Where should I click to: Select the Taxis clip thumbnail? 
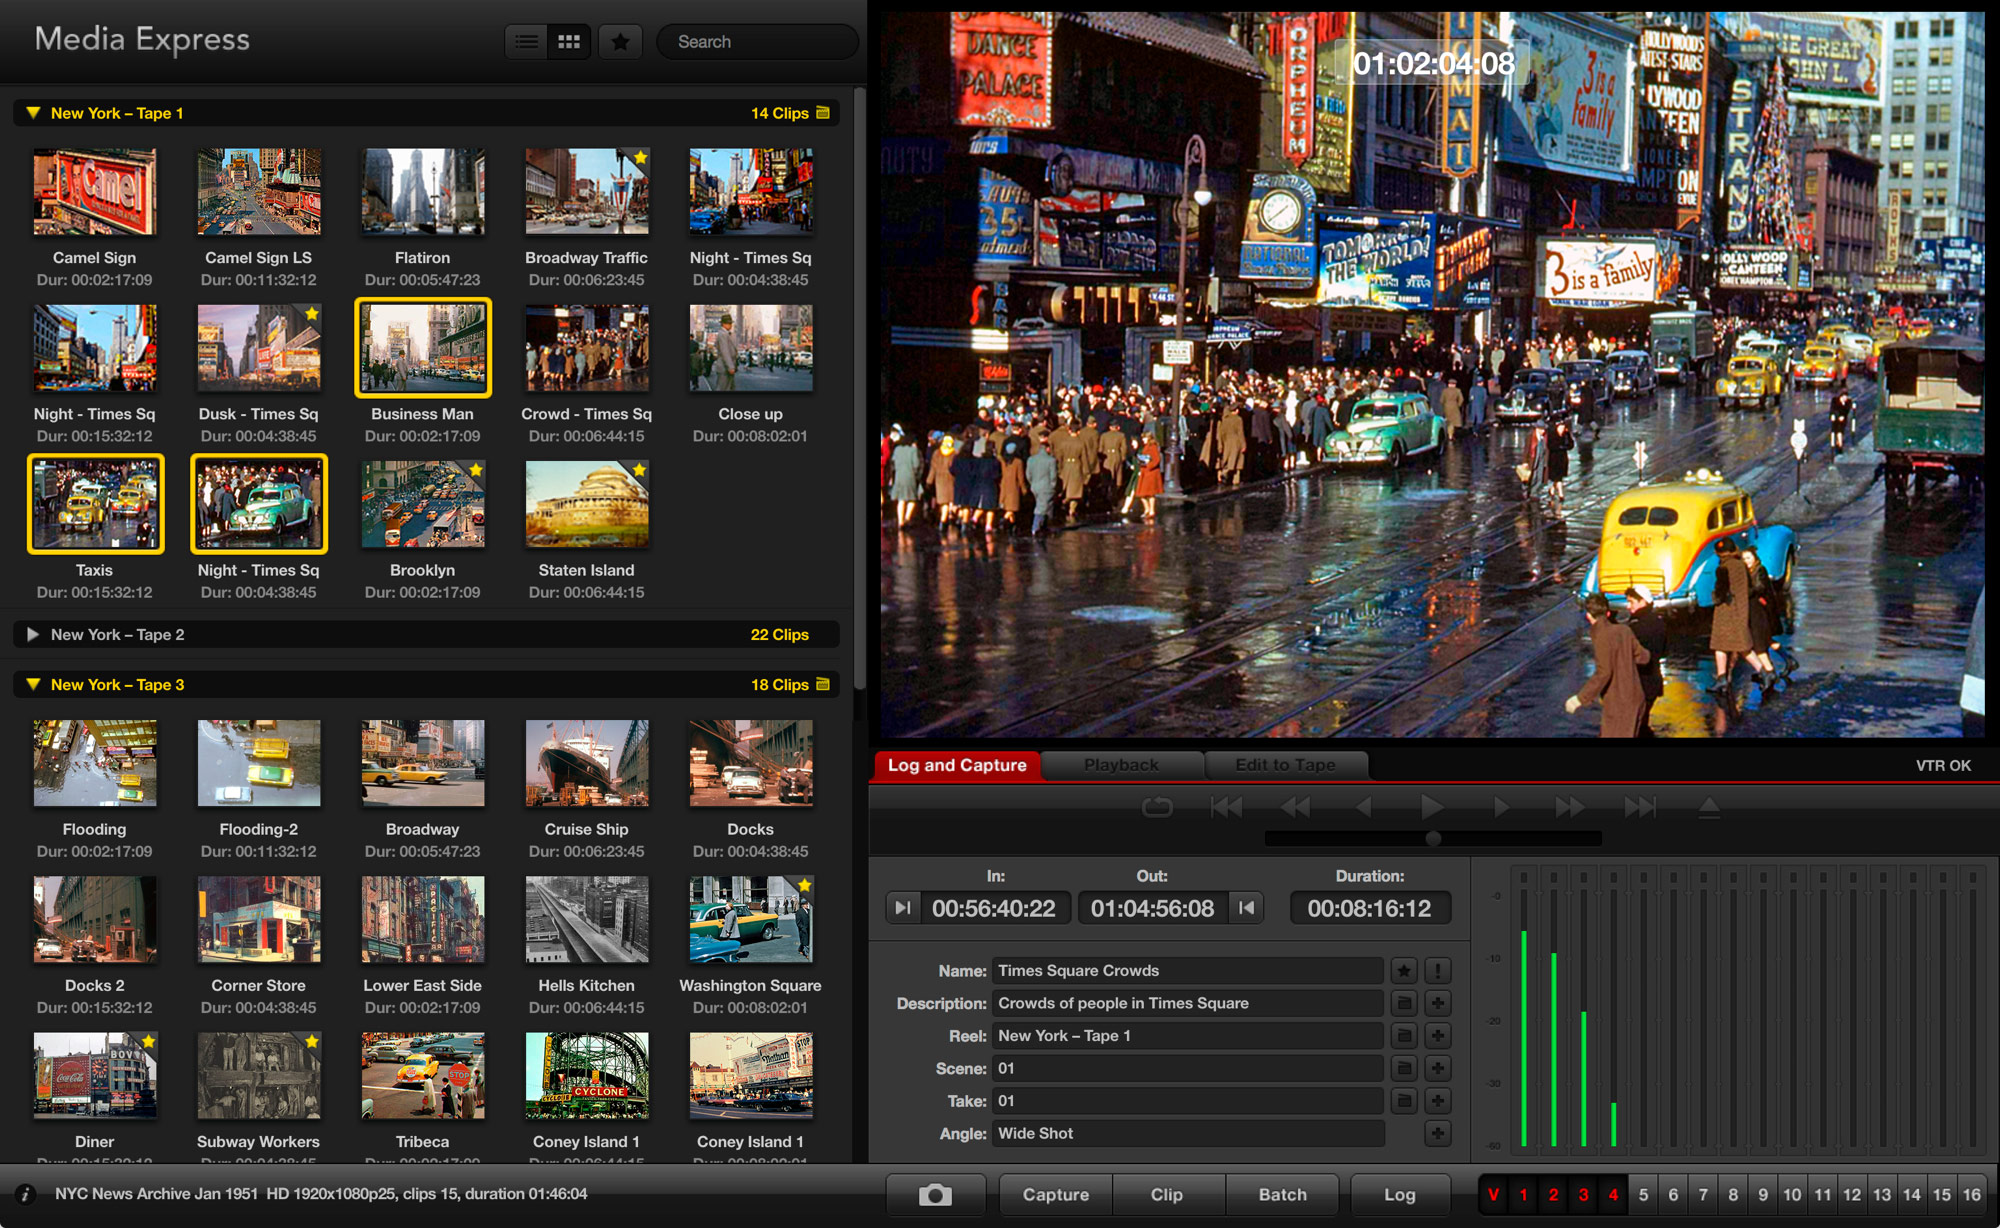pyautogui.click(x=95, y=503)
